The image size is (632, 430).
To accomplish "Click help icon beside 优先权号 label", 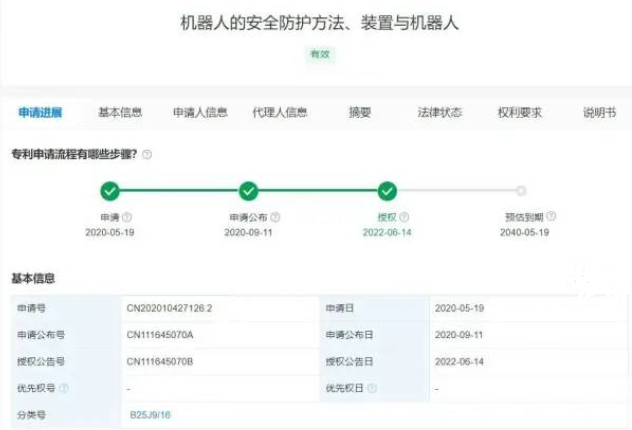I will (x=64, y=388).
